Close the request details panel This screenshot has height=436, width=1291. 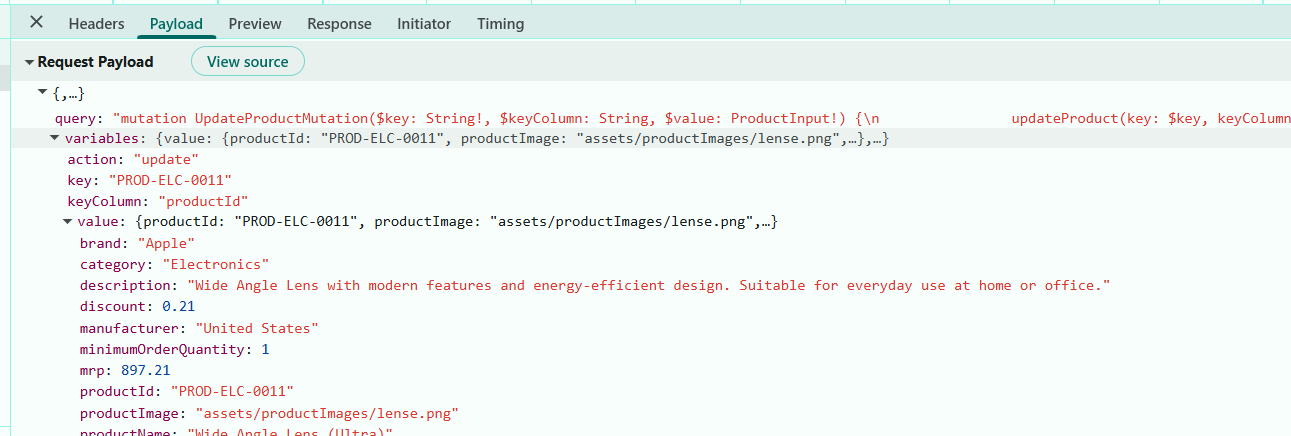click(x=36, y=23)
